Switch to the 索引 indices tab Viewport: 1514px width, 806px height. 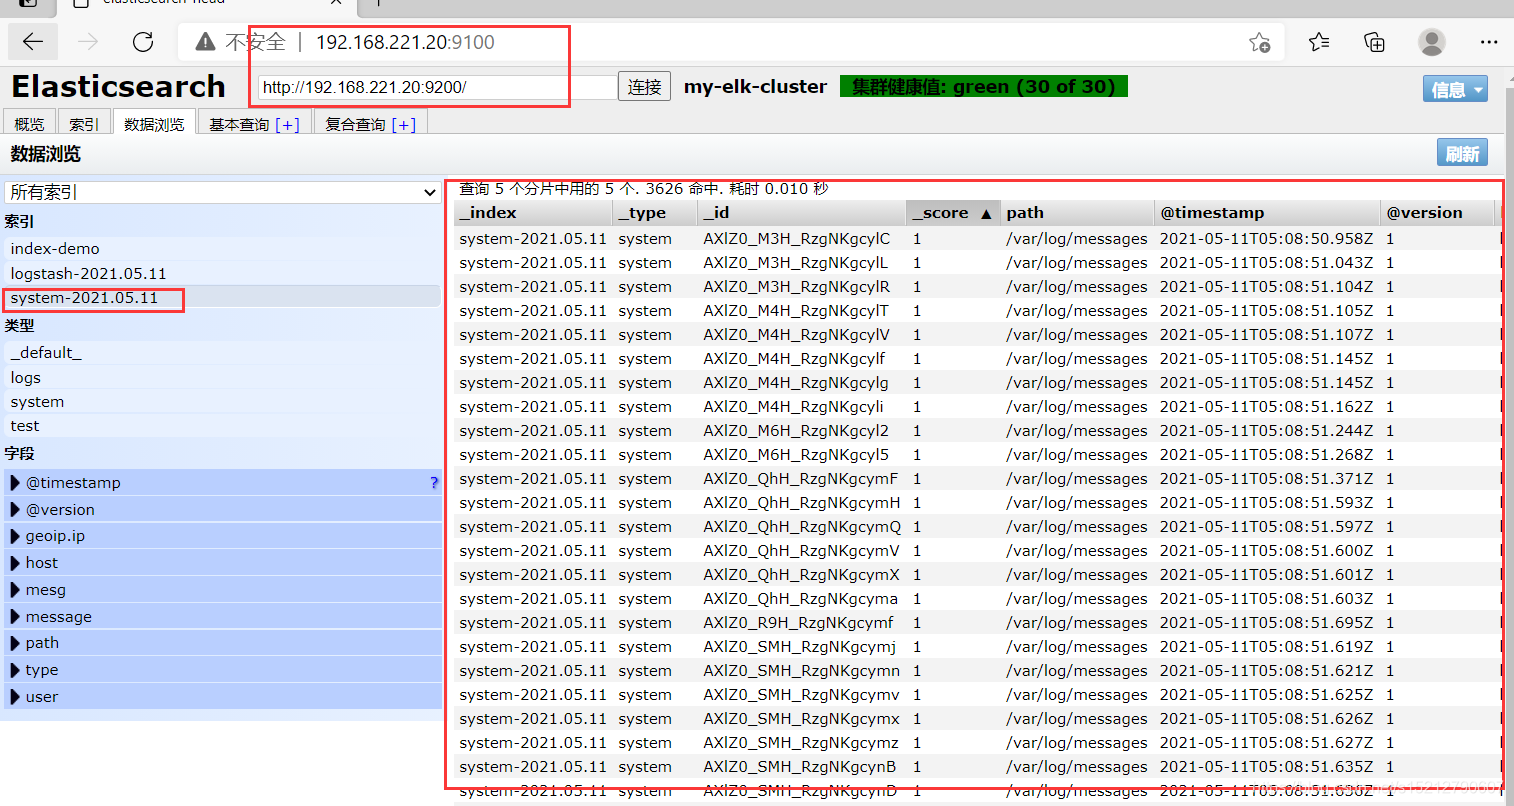click(x=84, y=123)
